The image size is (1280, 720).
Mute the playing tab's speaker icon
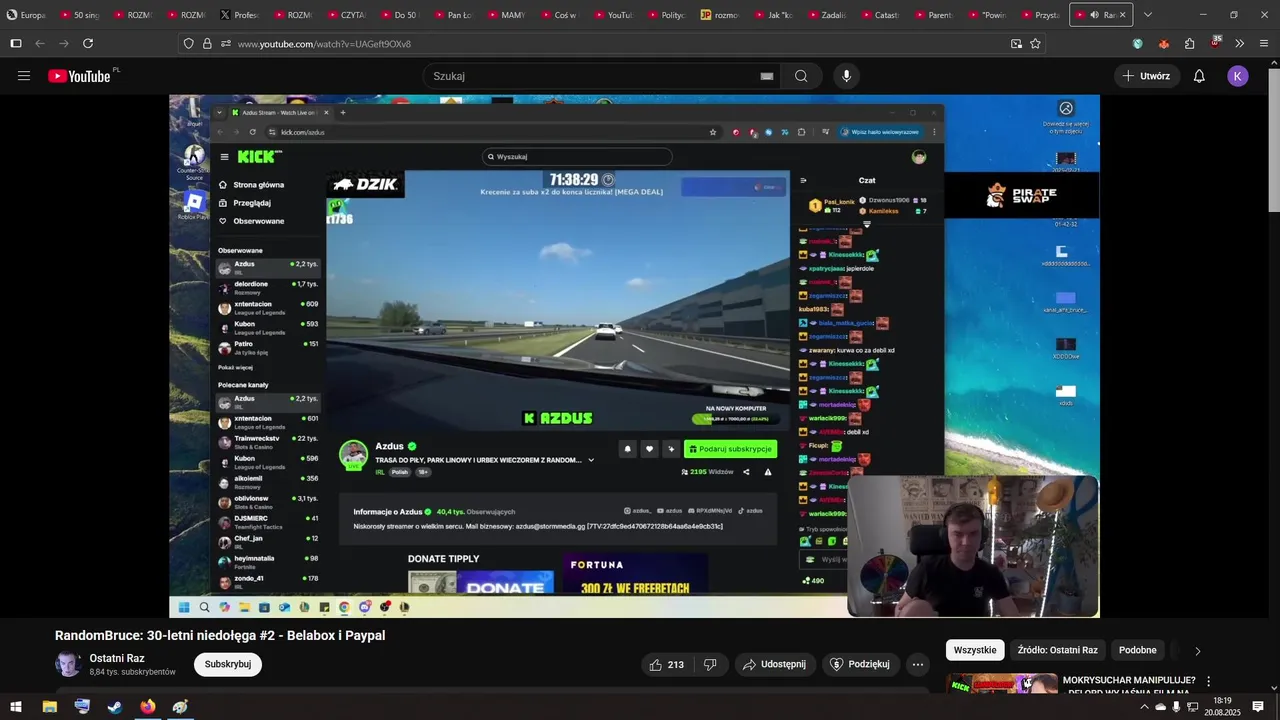pos(1095,15)
